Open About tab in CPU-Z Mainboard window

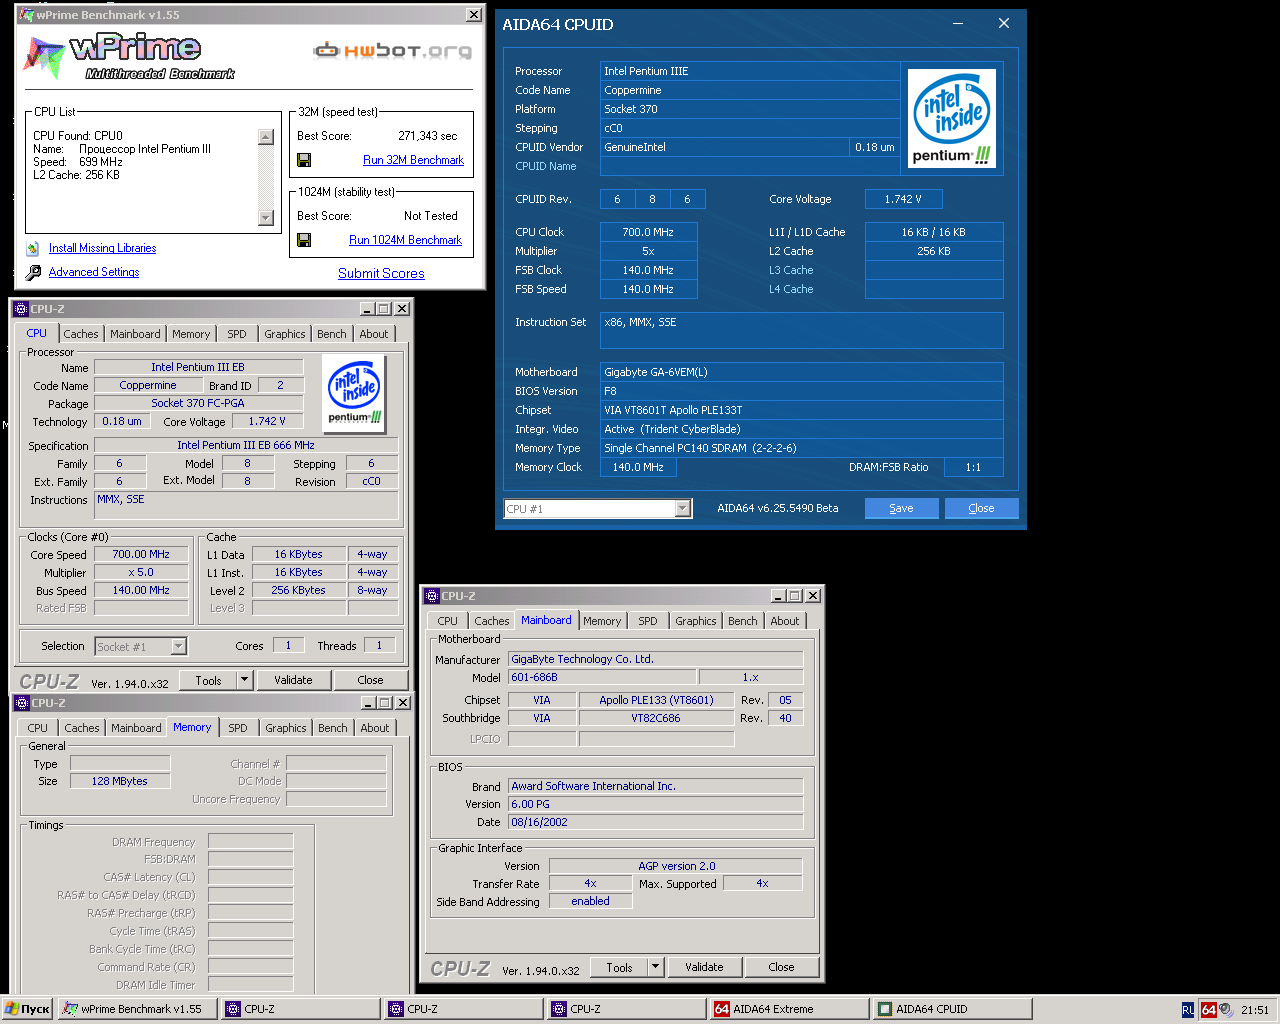pos(785,621)
